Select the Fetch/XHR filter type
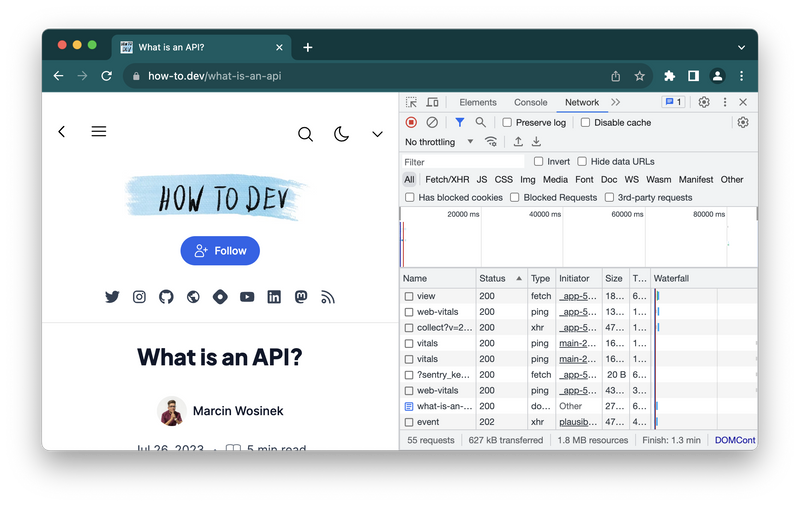 point(447,180)
